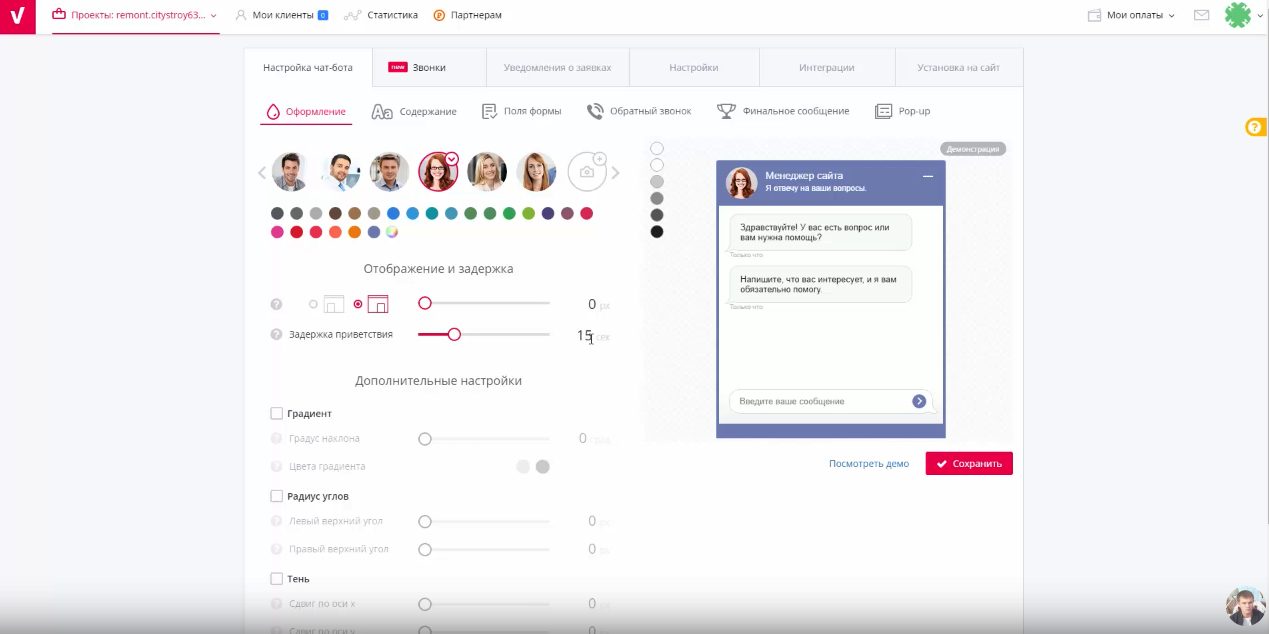Enable the Градиент checkbox

[x=277, y=413]
